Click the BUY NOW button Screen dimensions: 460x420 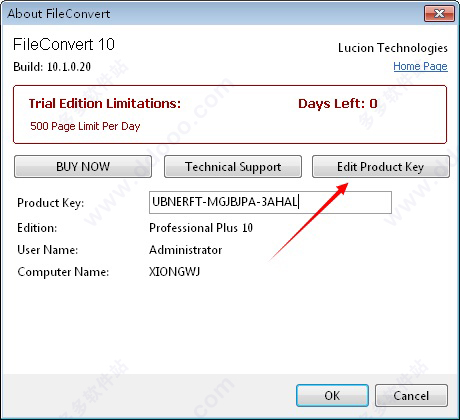(83, 166)
